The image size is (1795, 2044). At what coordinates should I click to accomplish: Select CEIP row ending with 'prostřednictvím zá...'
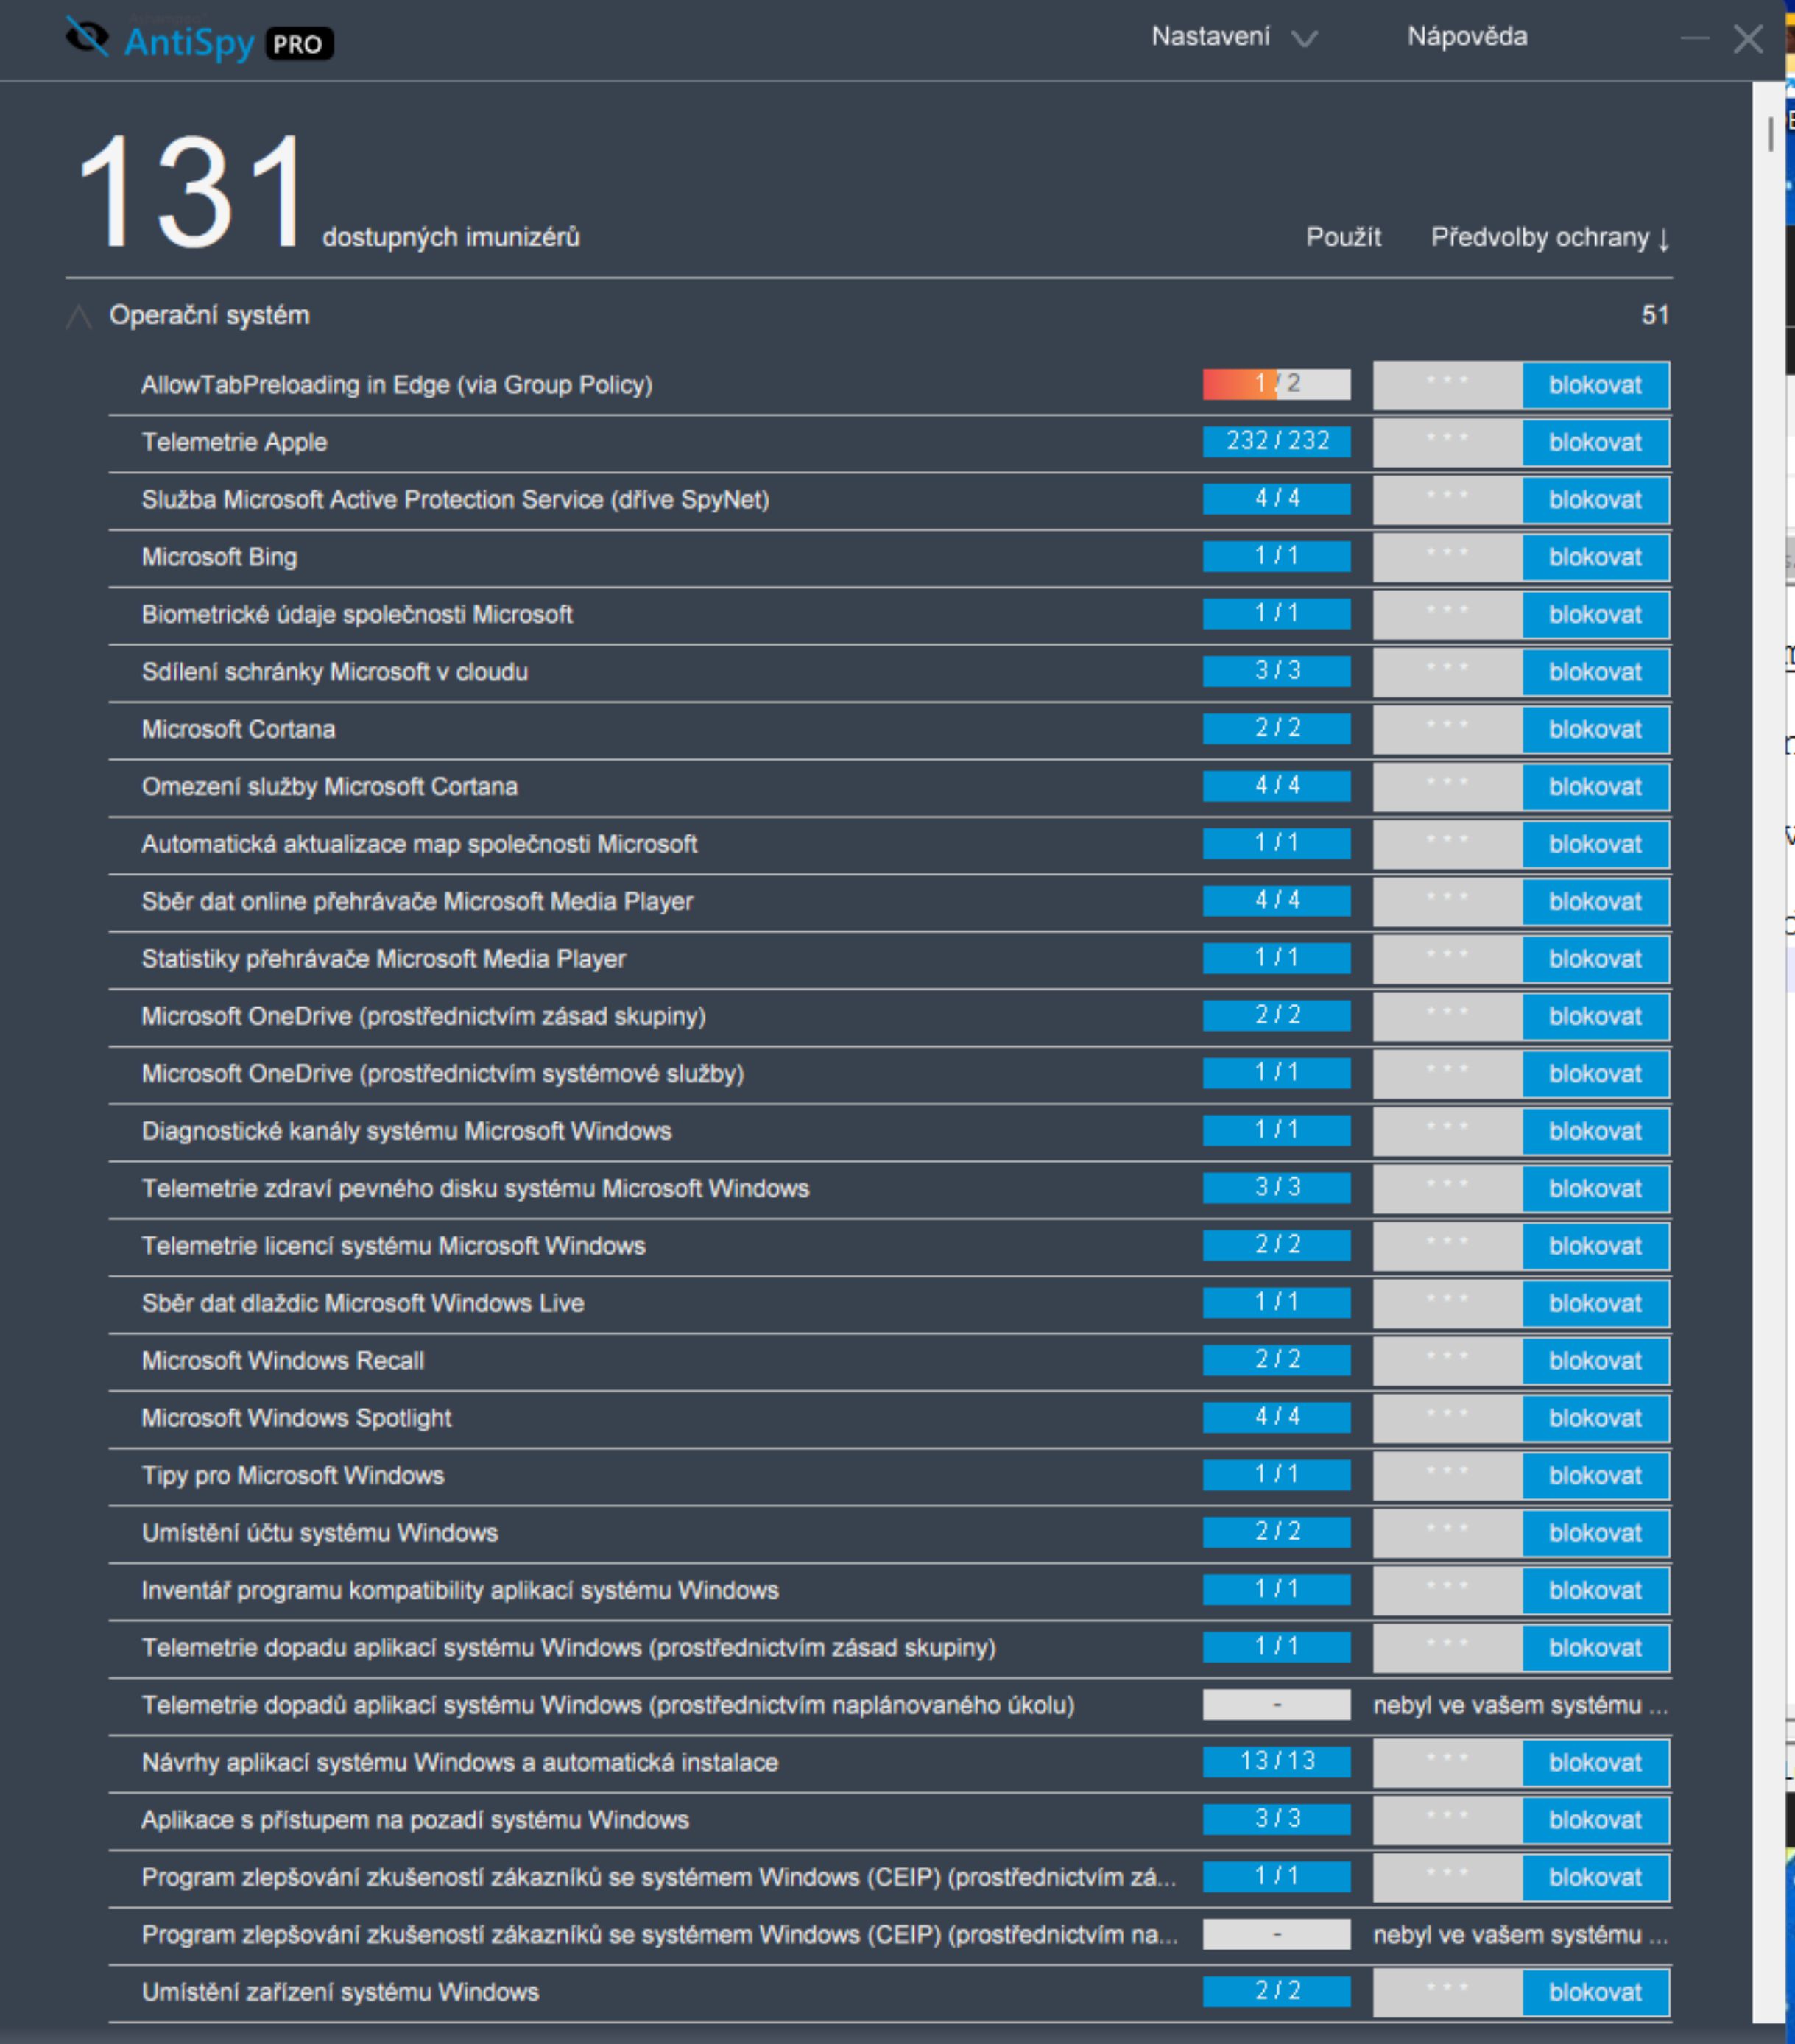click(890, 1877)
